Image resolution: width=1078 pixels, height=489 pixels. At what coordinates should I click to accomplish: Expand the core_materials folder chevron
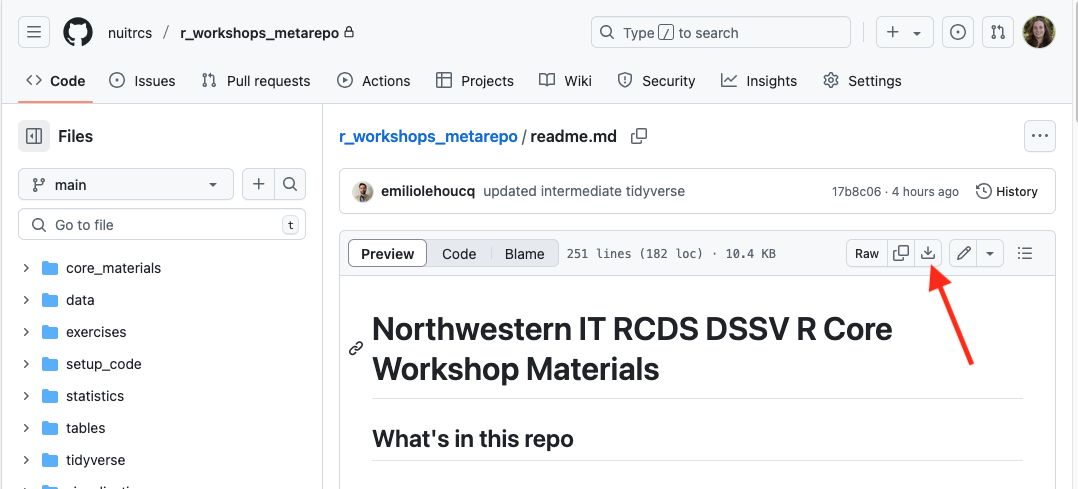pyautogui.click(x=26, y=268)
